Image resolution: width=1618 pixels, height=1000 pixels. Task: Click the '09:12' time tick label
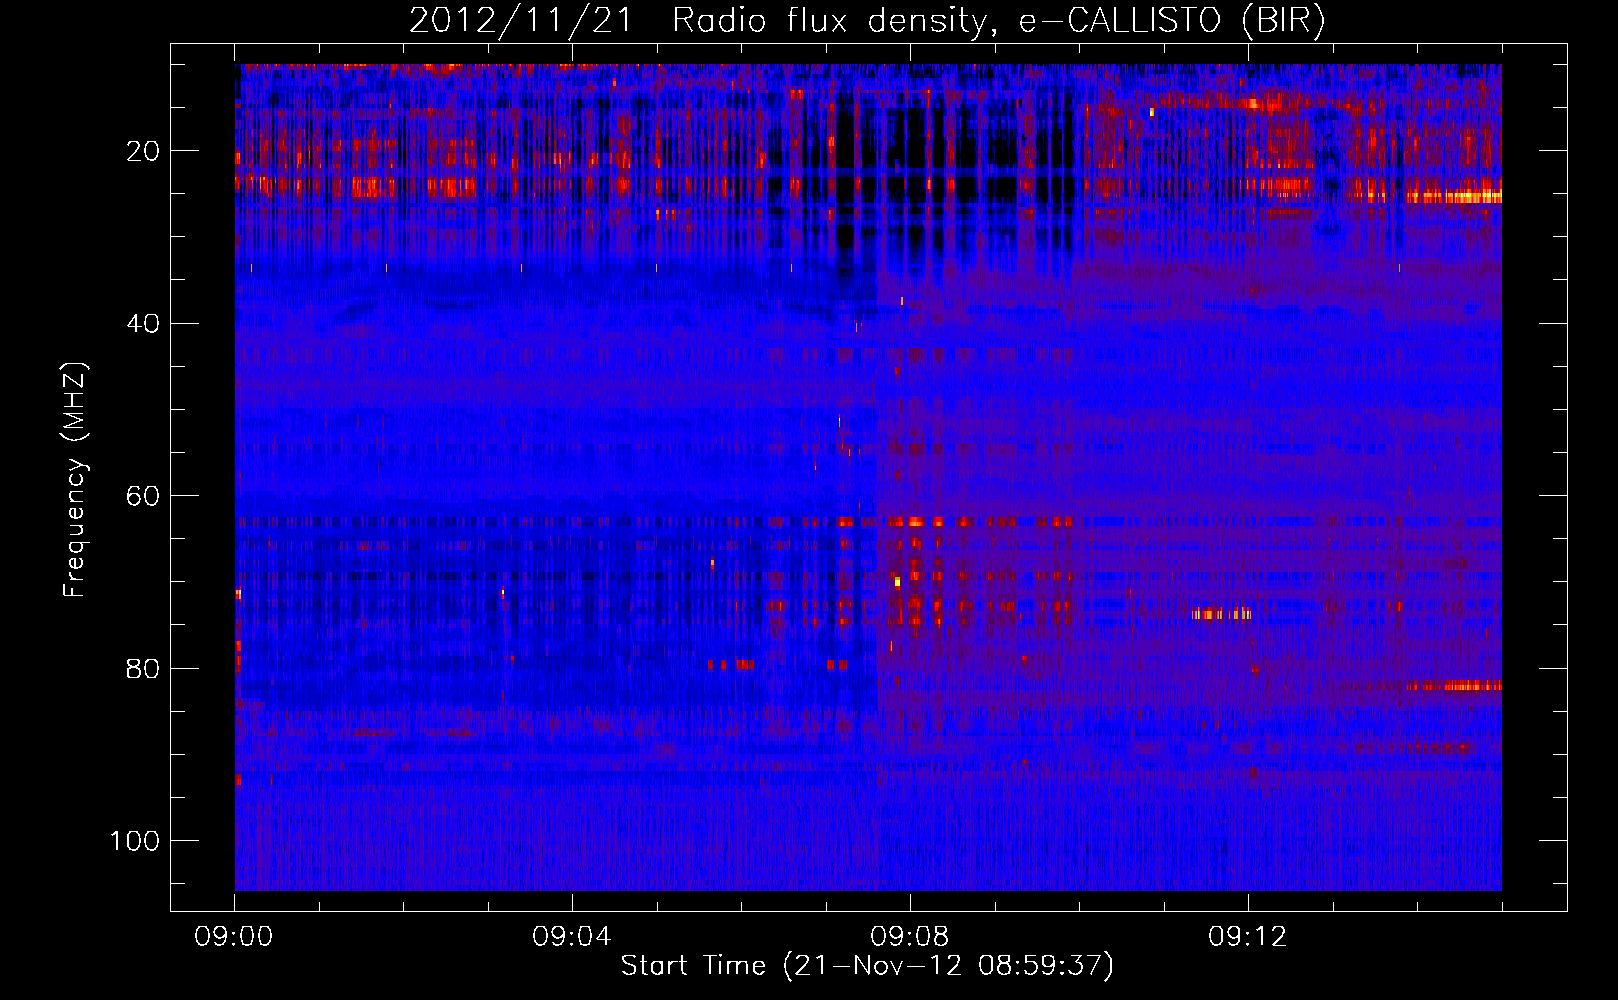(1248, 937)
